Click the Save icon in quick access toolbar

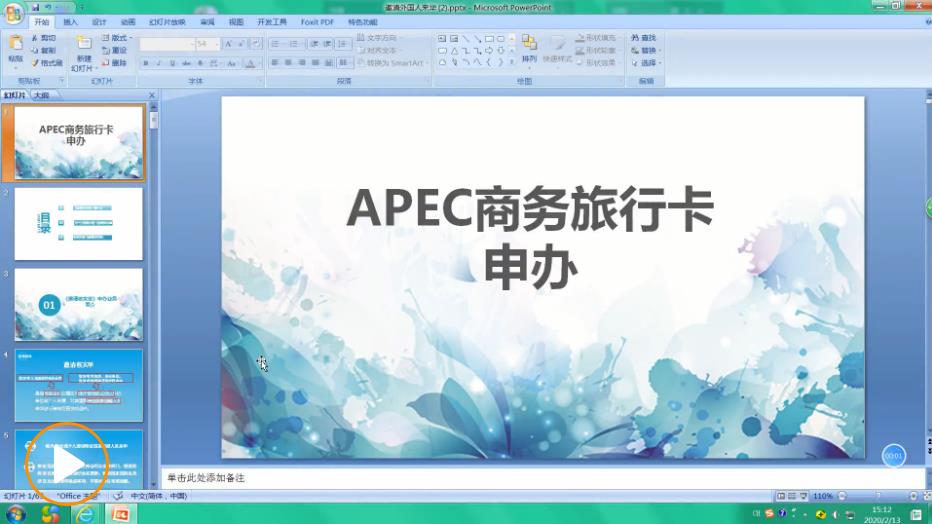35,7
